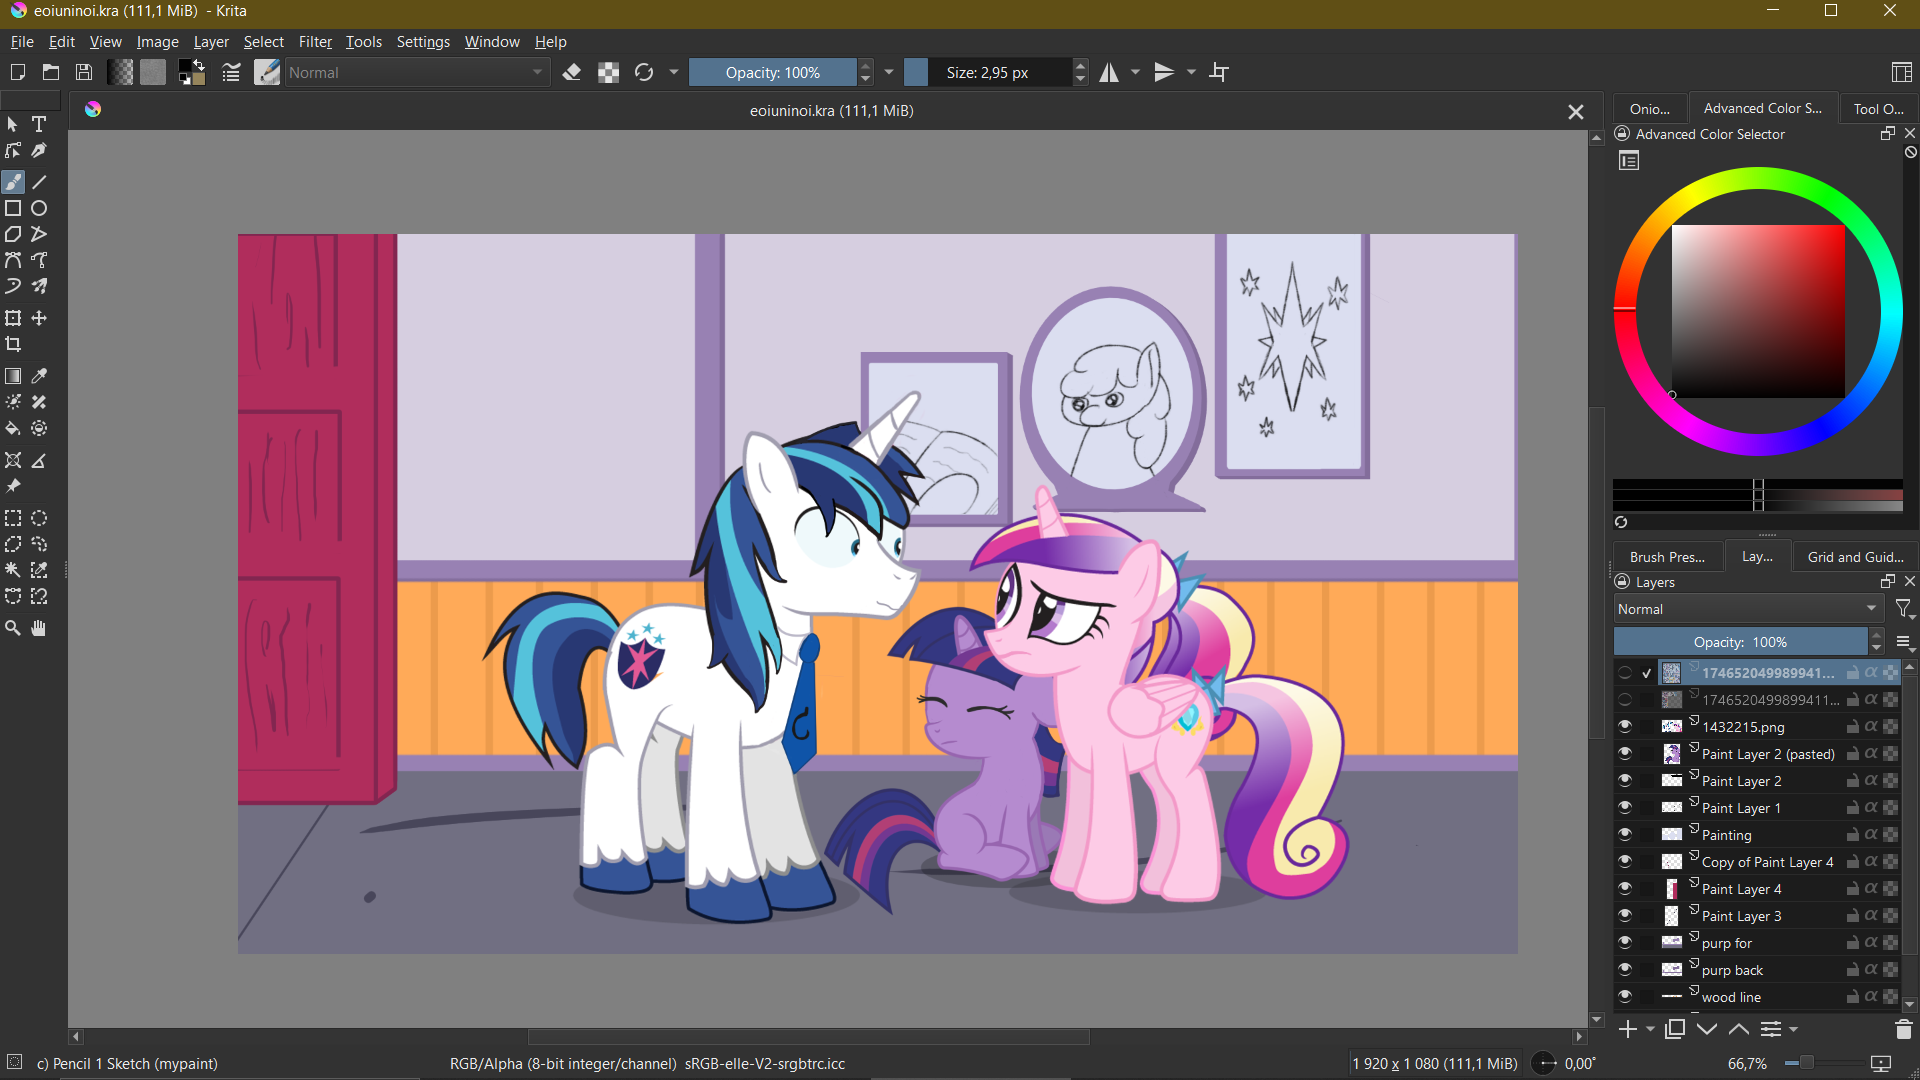Expand the Add Layer dropdown arrow
This screenshot has width=1920, height=1080.
(x=1650, y=1029)
